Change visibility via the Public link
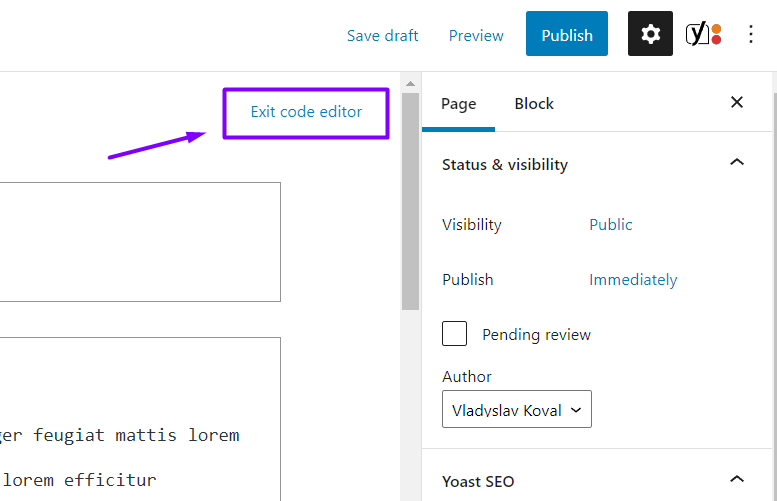The width and height of the screenshot is (777, 501). (610, 224)
